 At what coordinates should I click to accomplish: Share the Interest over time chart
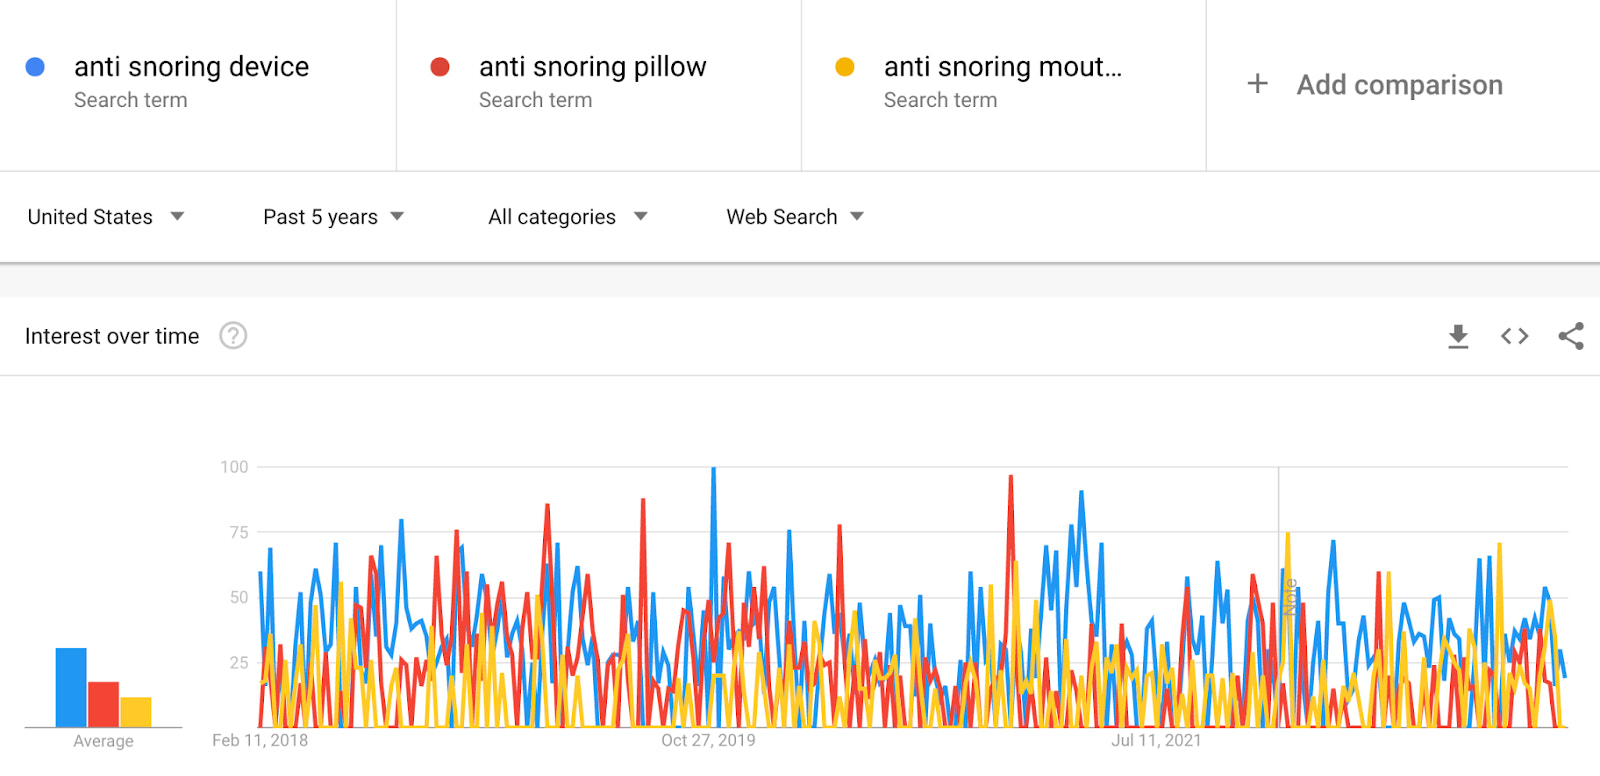coord(1571,336)
